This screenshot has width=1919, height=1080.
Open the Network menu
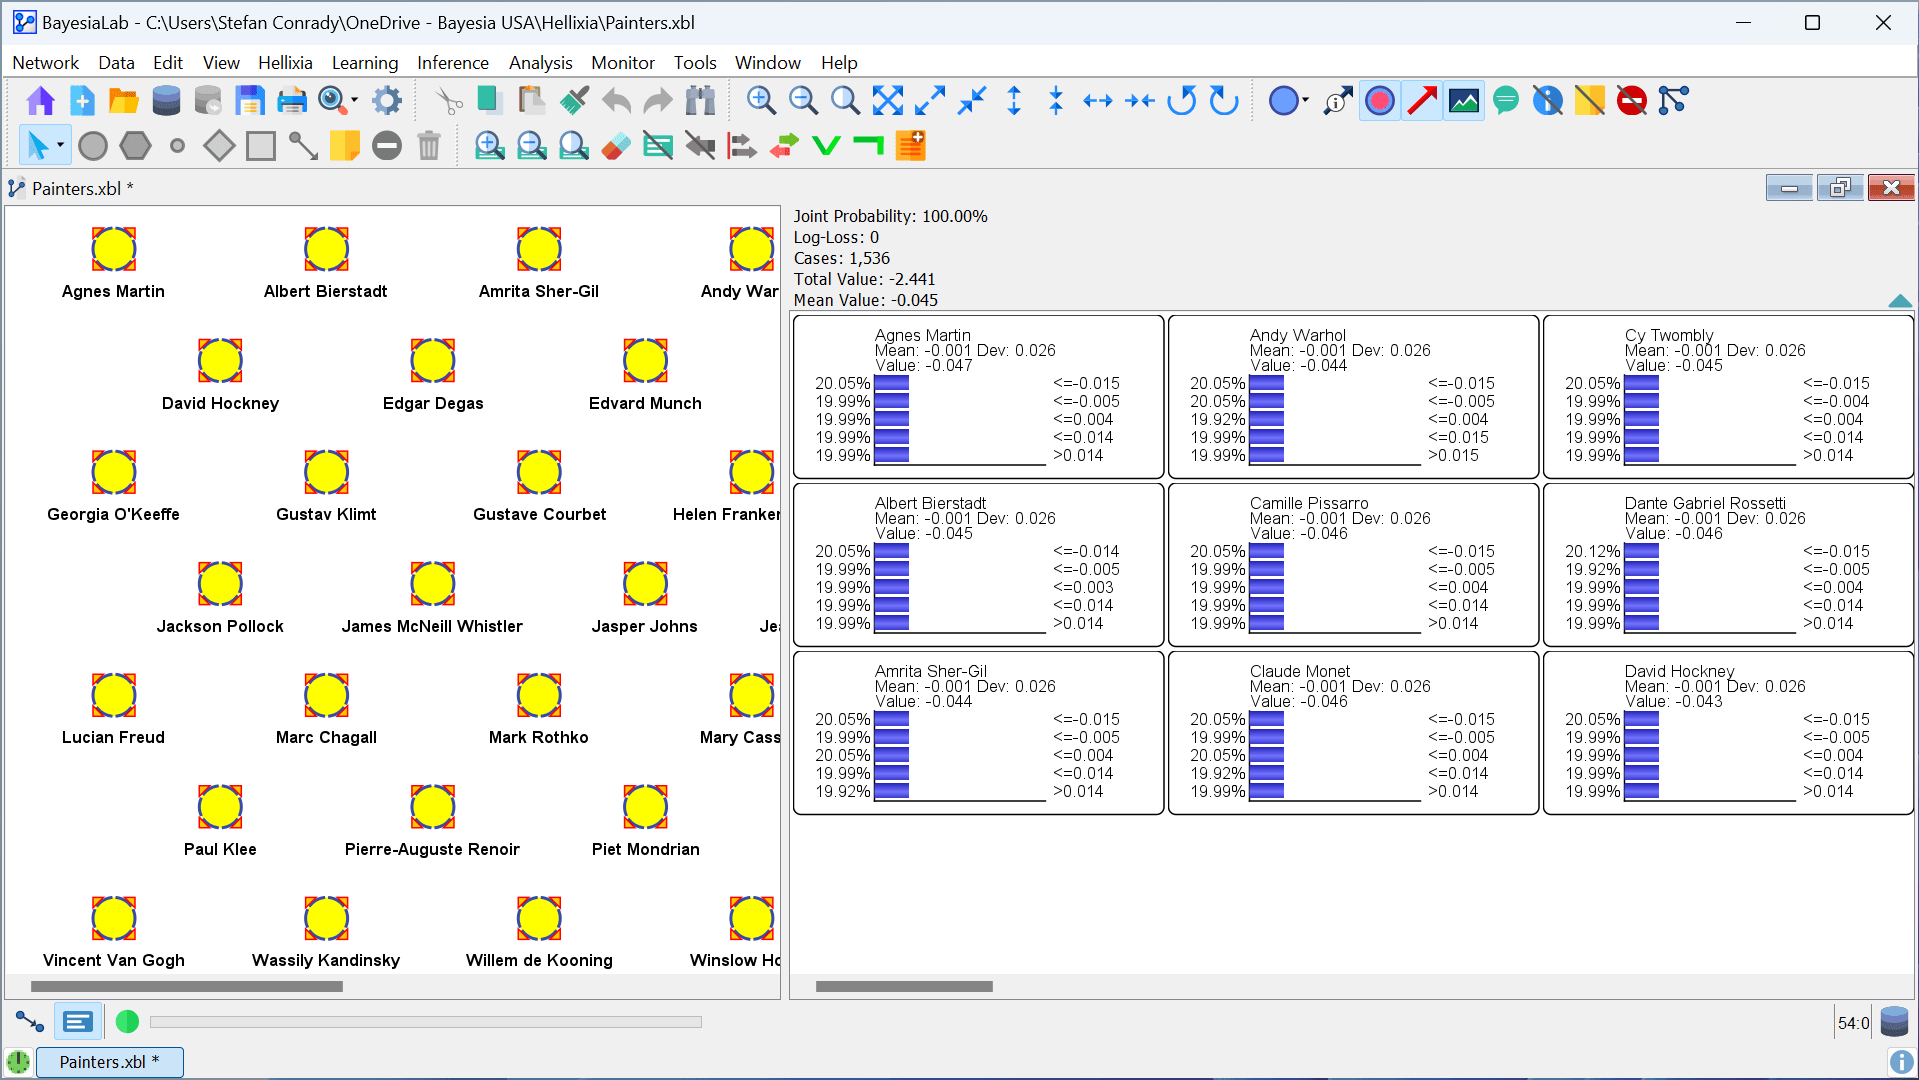46,63
